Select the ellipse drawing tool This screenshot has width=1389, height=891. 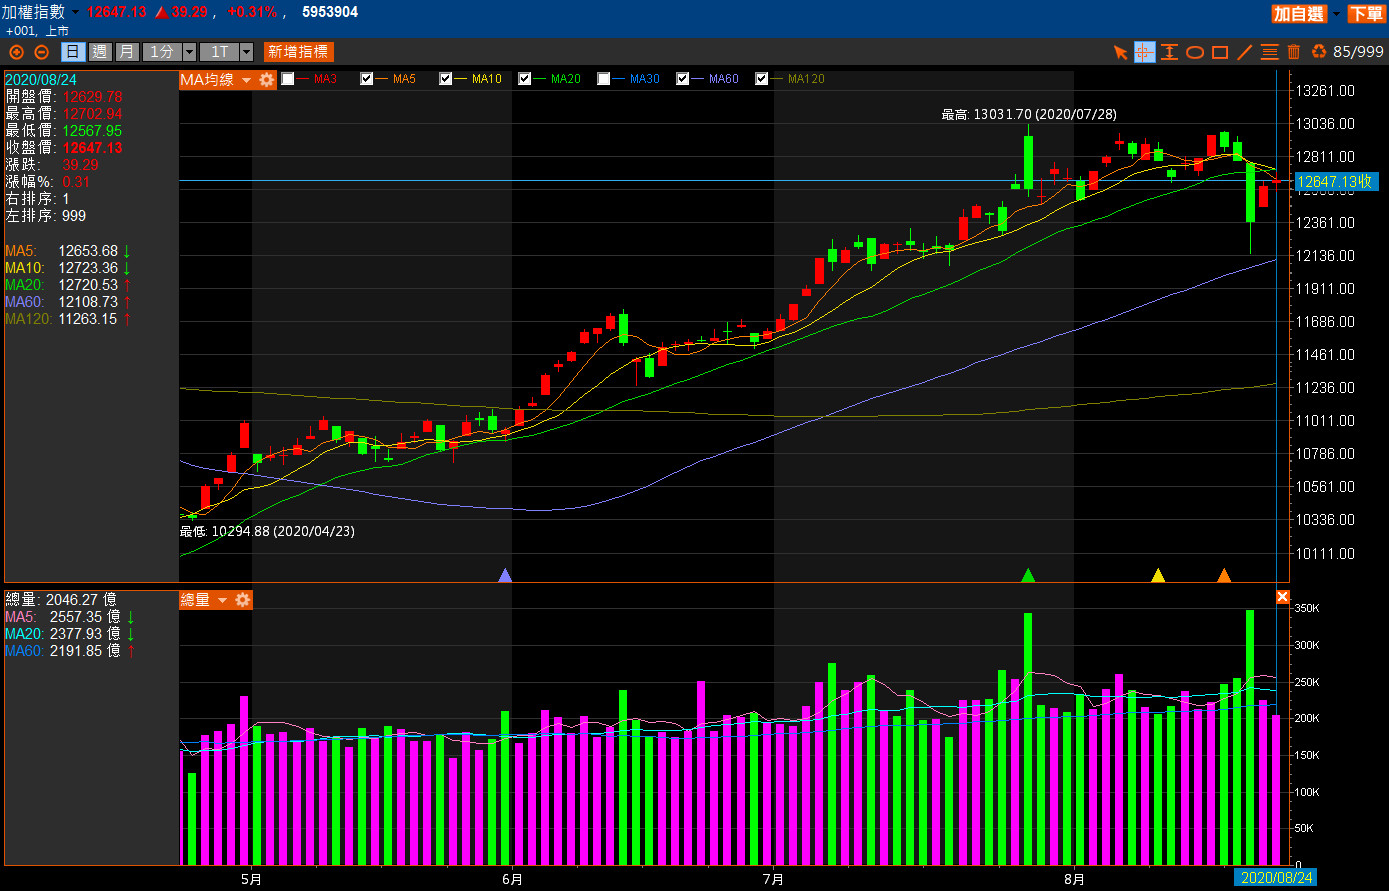[x=1195, y=52]
